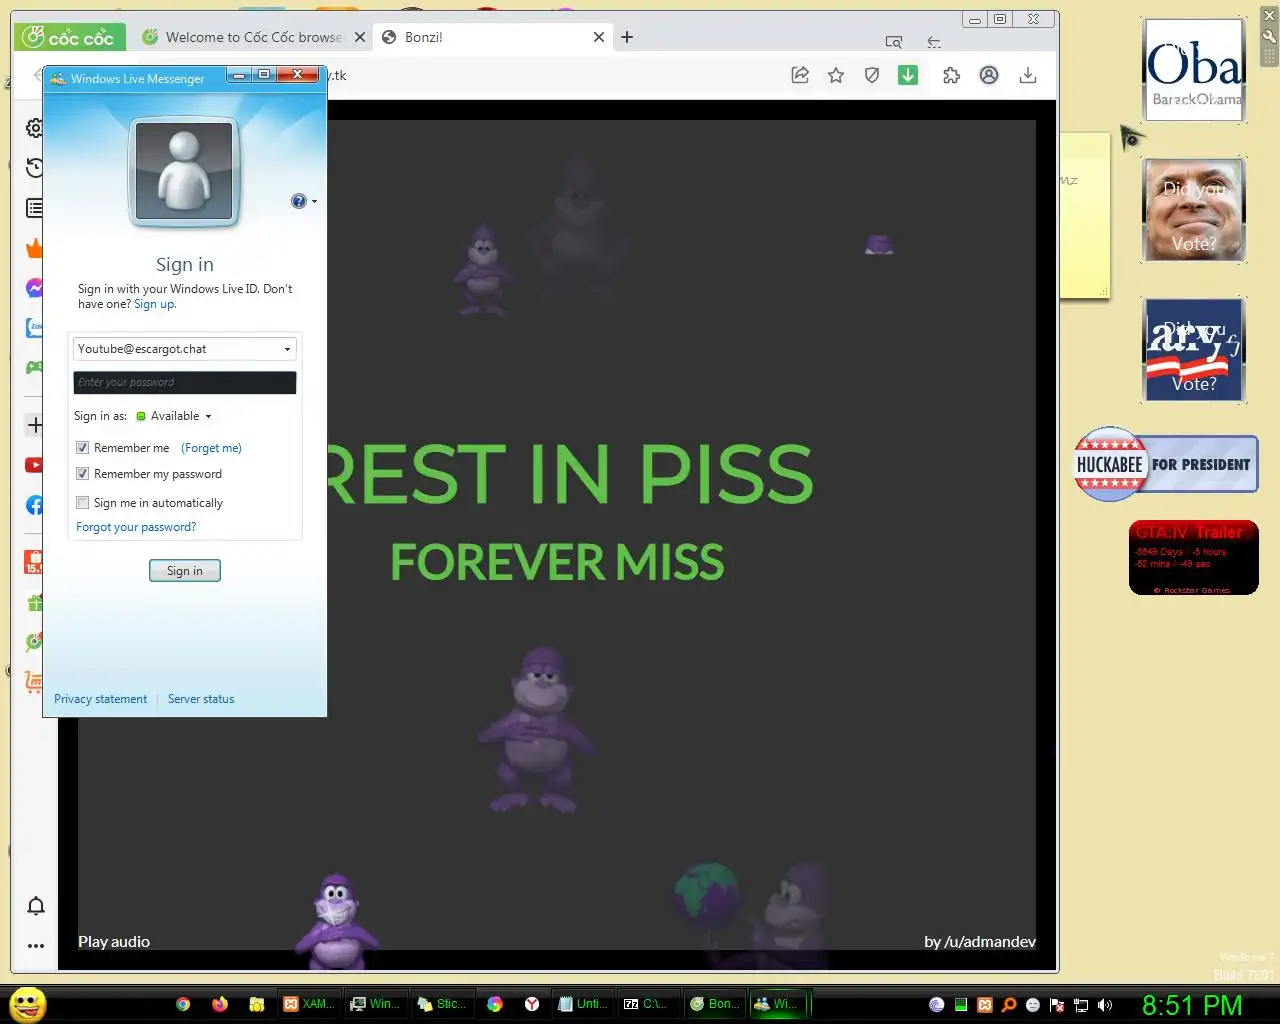Launch Chrome from the taskbar
The width and height of the screenshot is (1280, 1024).
point(183,1004)
